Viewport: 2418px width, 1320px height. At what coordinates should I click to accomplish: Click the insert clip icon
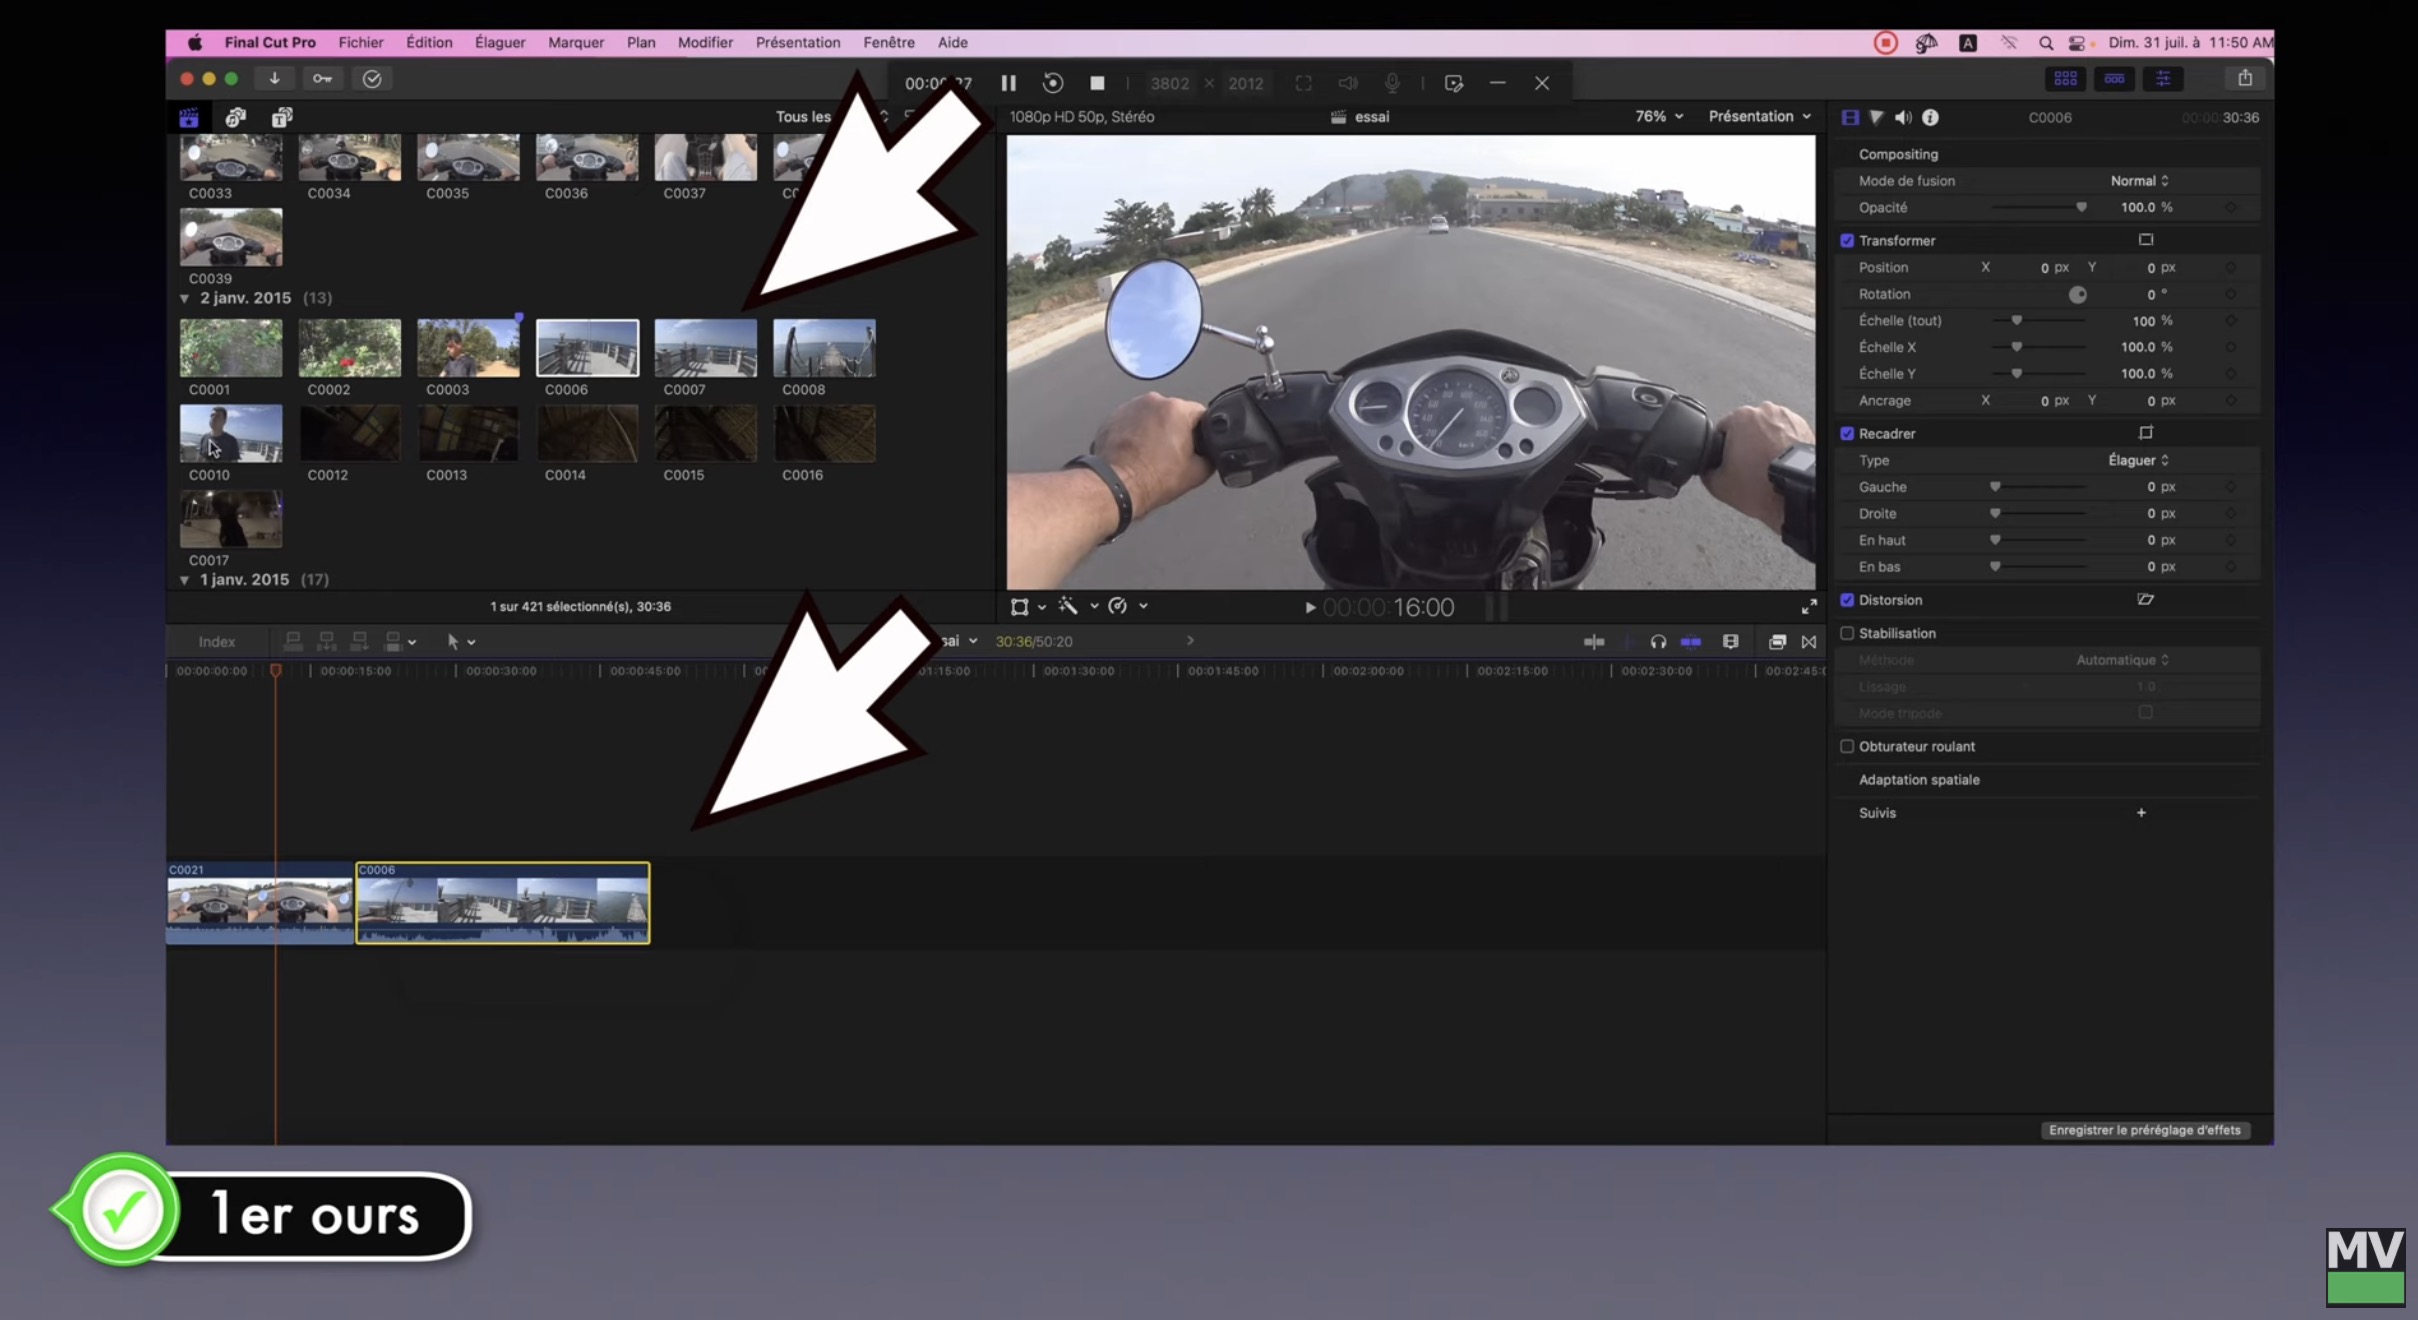tap(326, 642)
